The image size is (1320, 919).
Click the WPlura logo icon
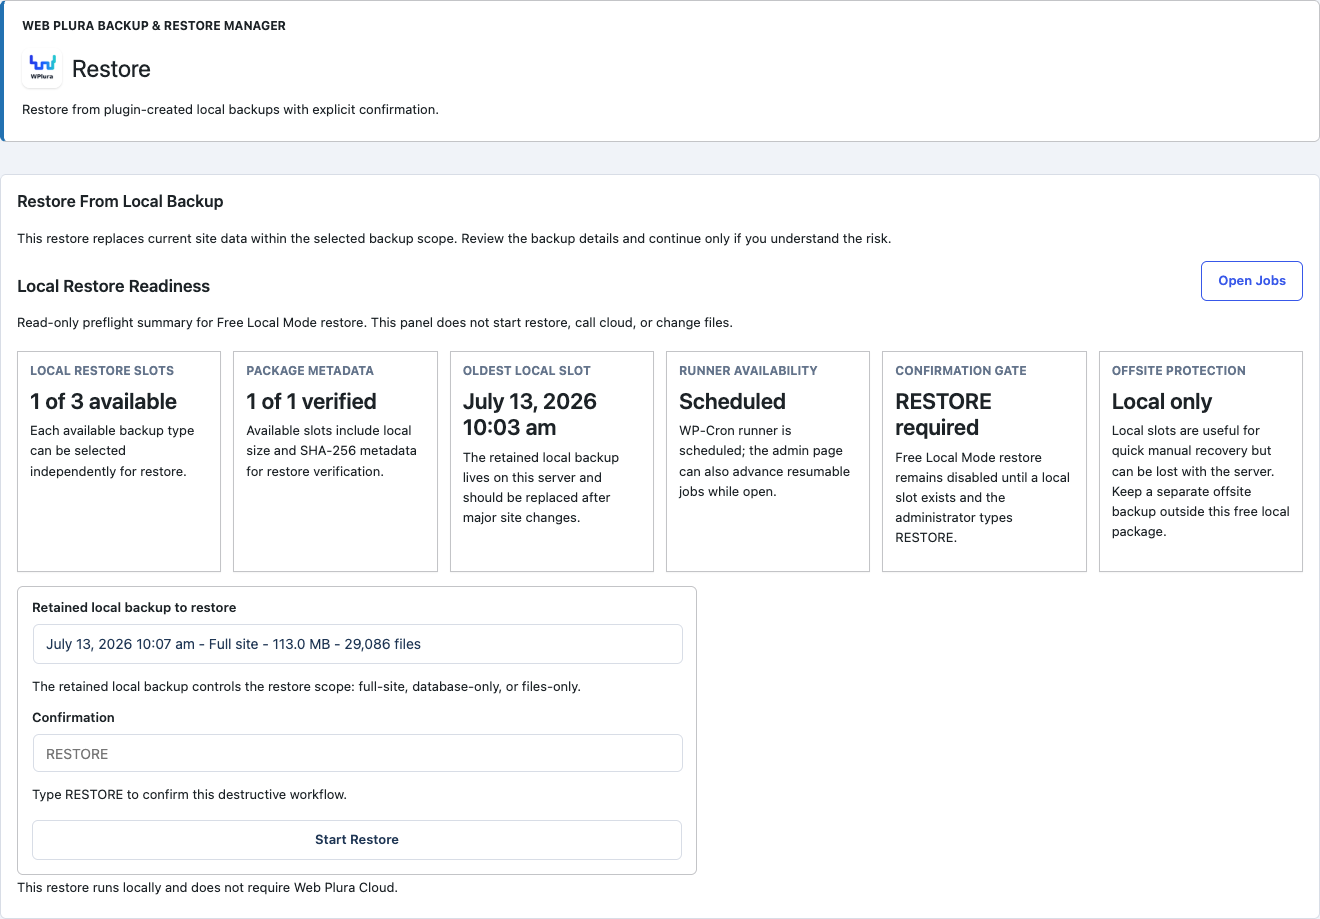pyautogui.click(x=42, y=69)
